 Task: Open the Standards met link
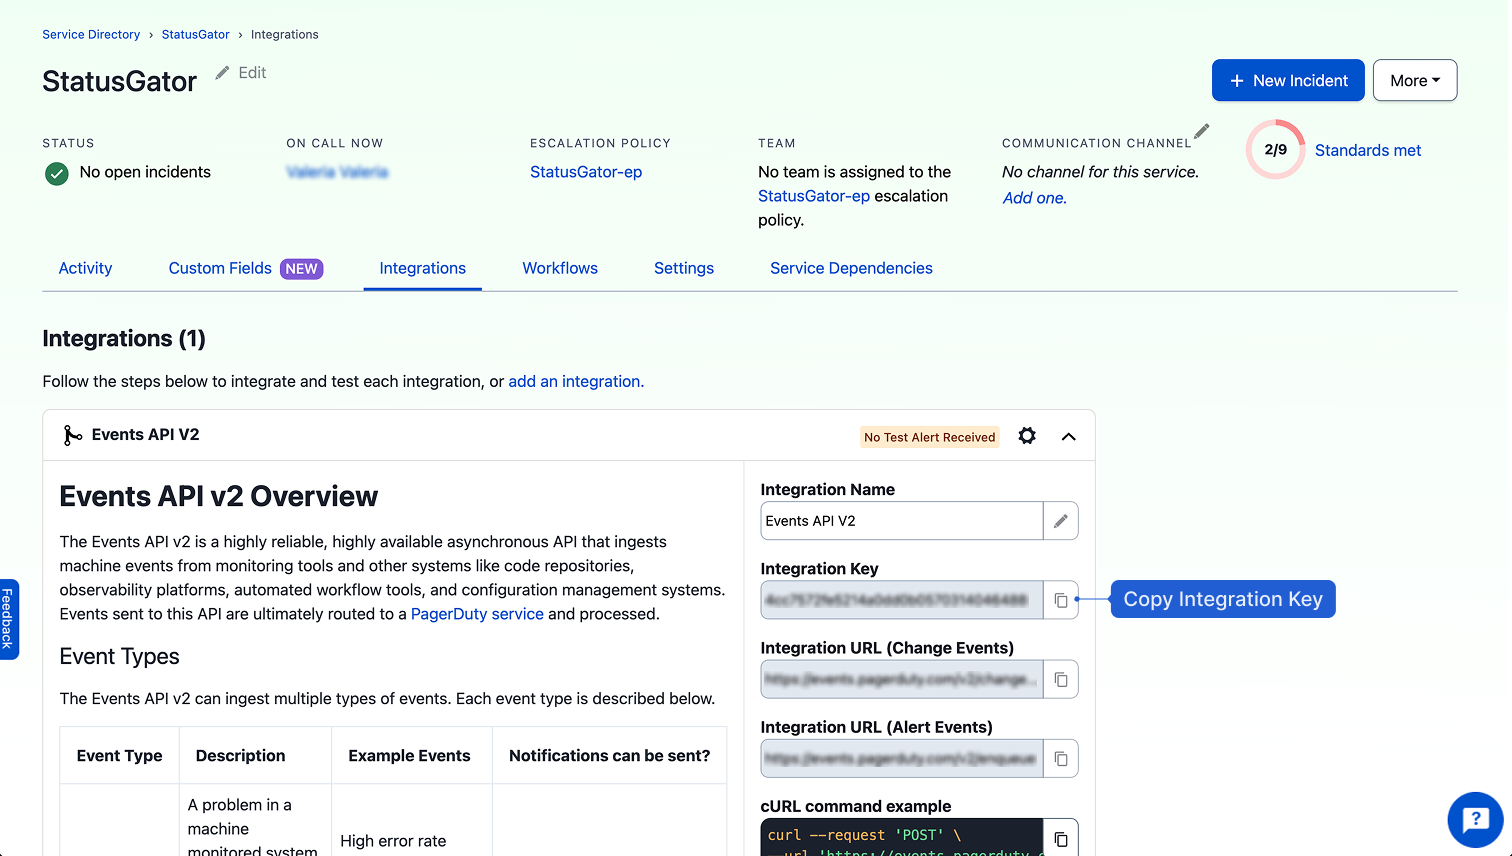[x=1368, y=150]
